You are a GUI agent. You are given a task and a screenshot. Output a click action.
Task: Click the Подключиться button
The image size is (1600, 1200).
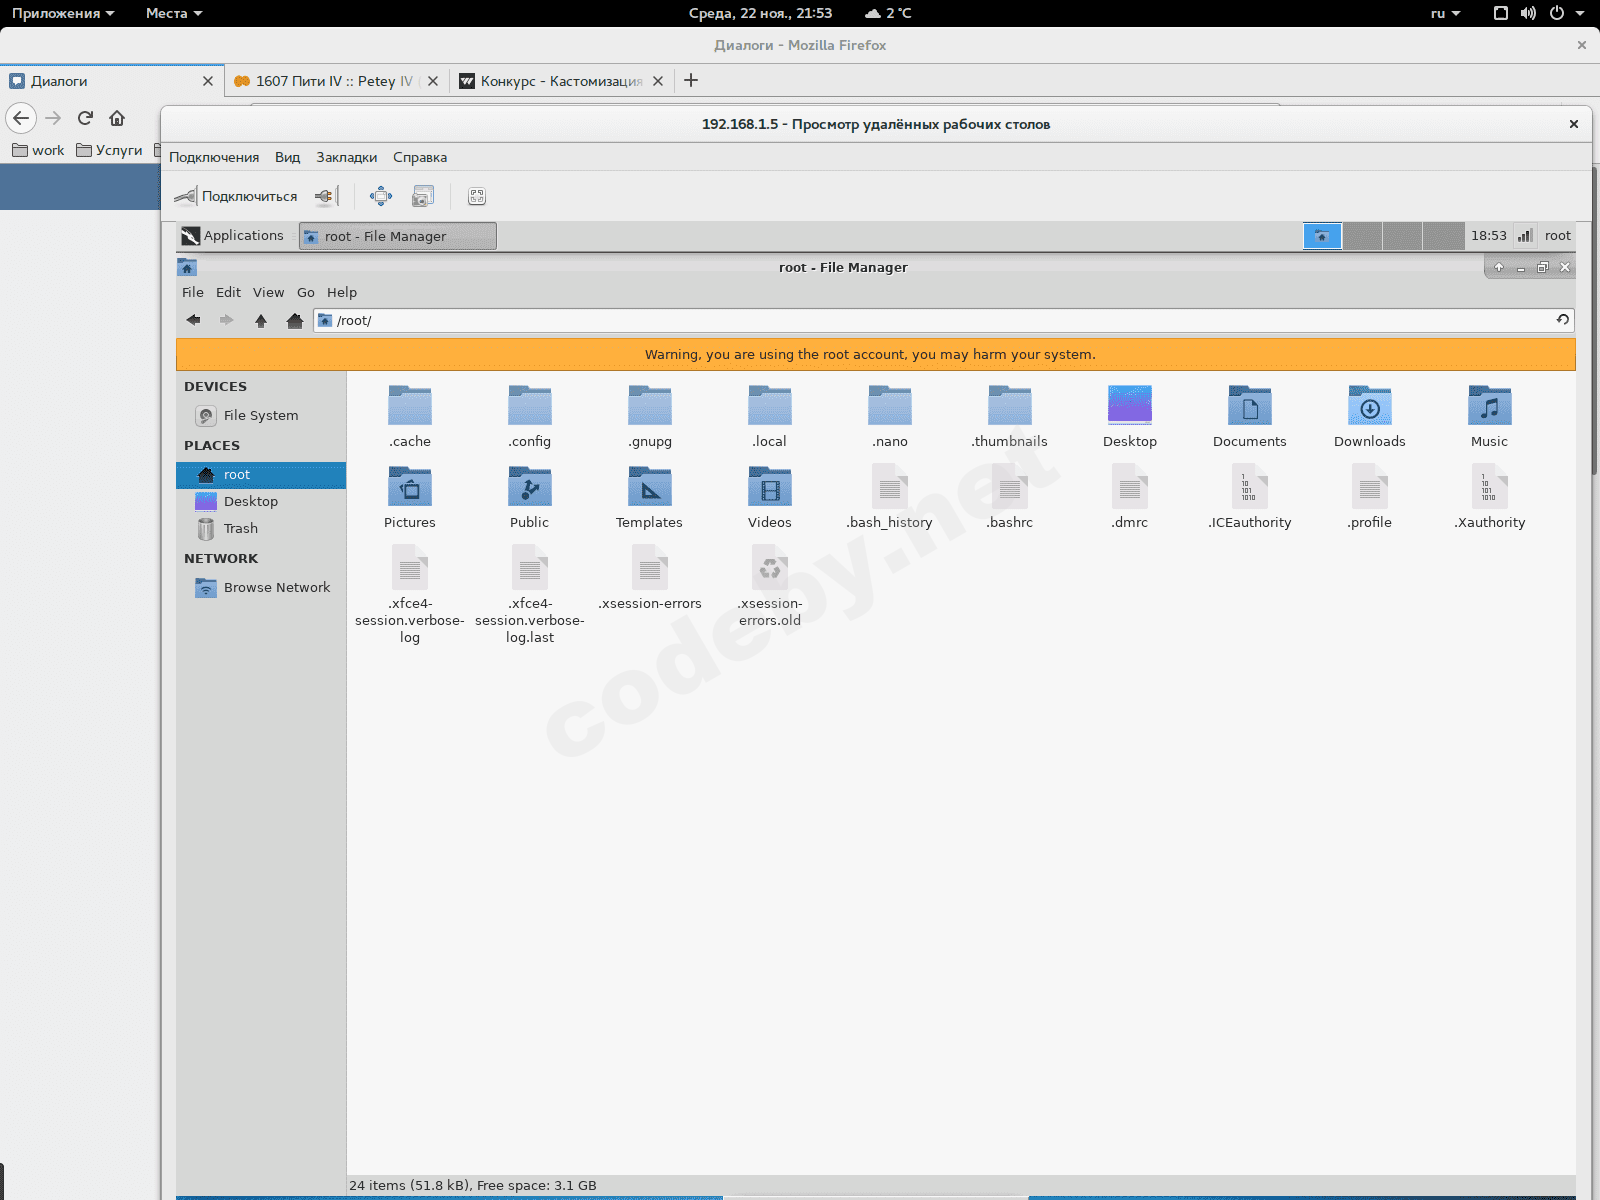click(x=237, y=196)
